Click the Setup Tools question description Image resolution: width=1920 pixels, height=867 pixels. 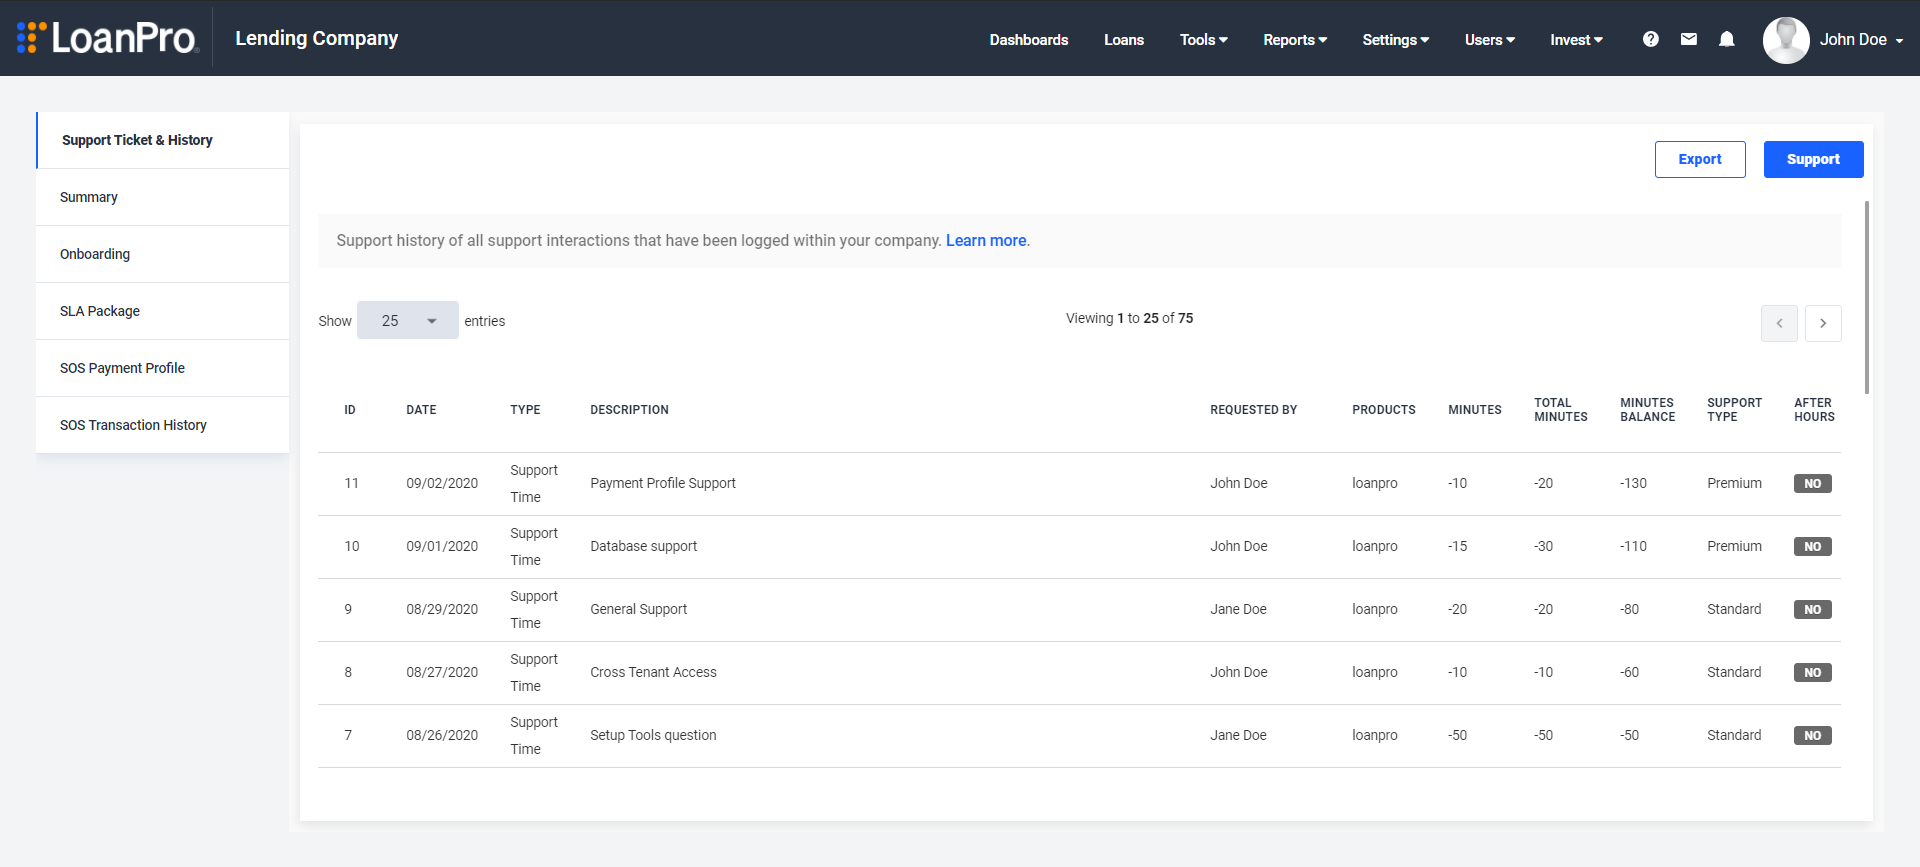[x=653, y=735]
